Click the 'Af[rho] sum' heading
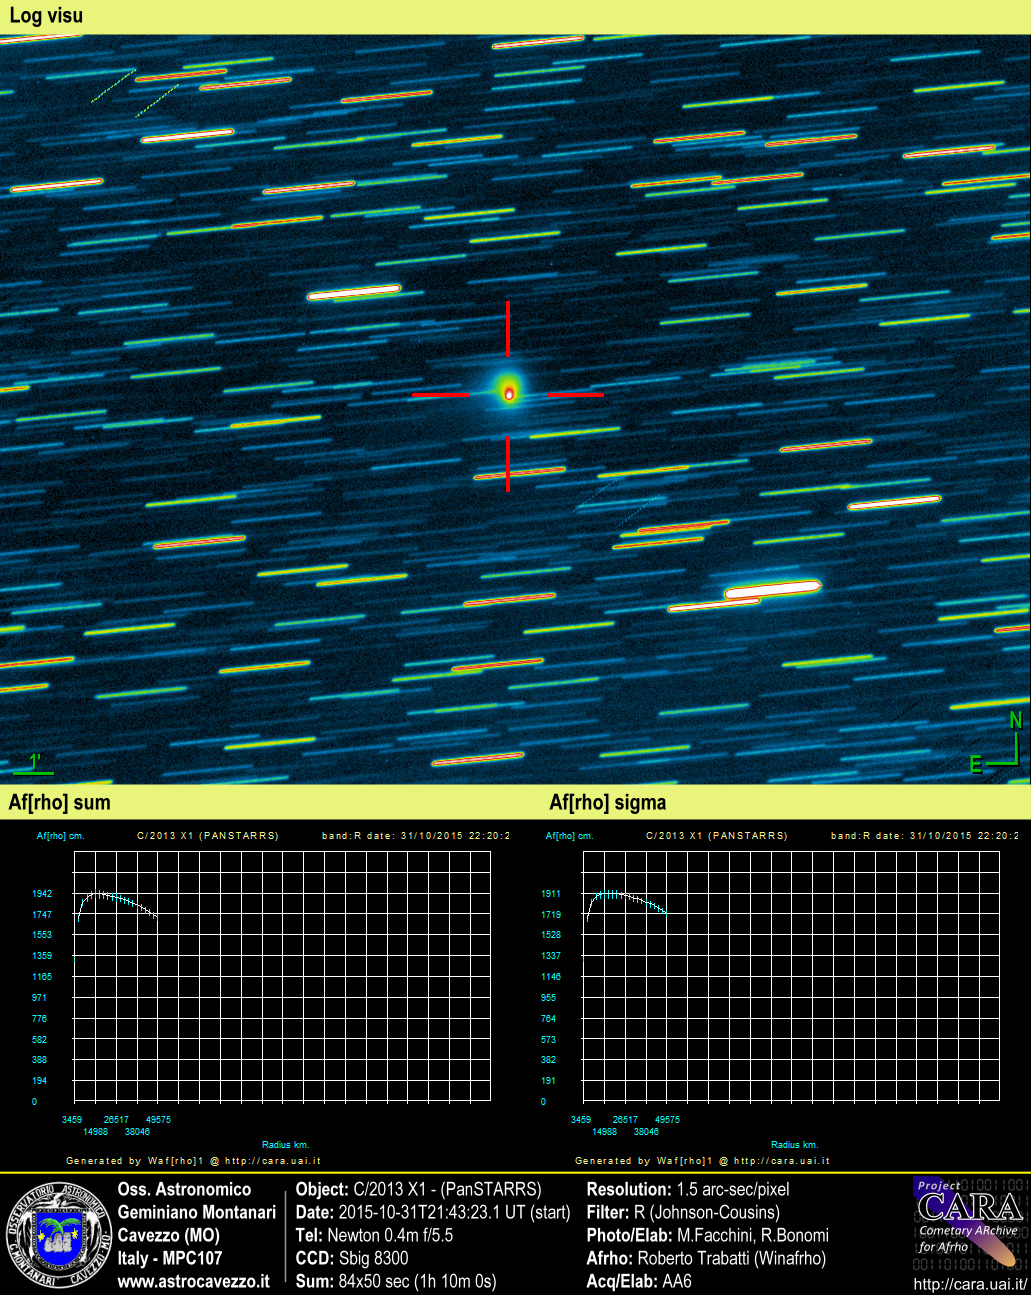The height and width of the screenshot is (1295, 1031). click(x=59, y=802)
